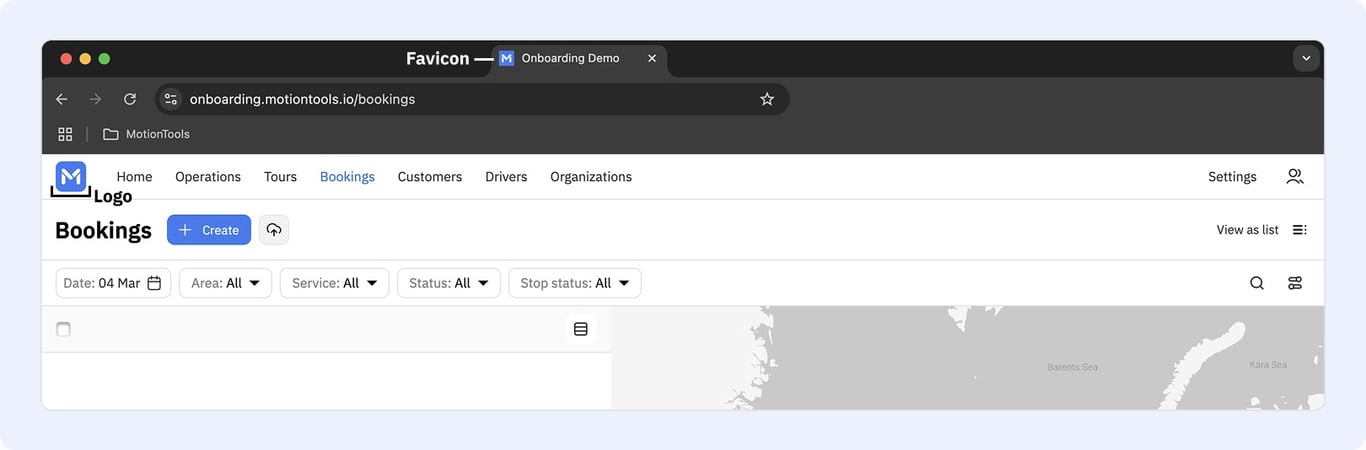This screenshot has height=450, width=1366.
Task: Click the address bar URL field
Action: point(472,99)
